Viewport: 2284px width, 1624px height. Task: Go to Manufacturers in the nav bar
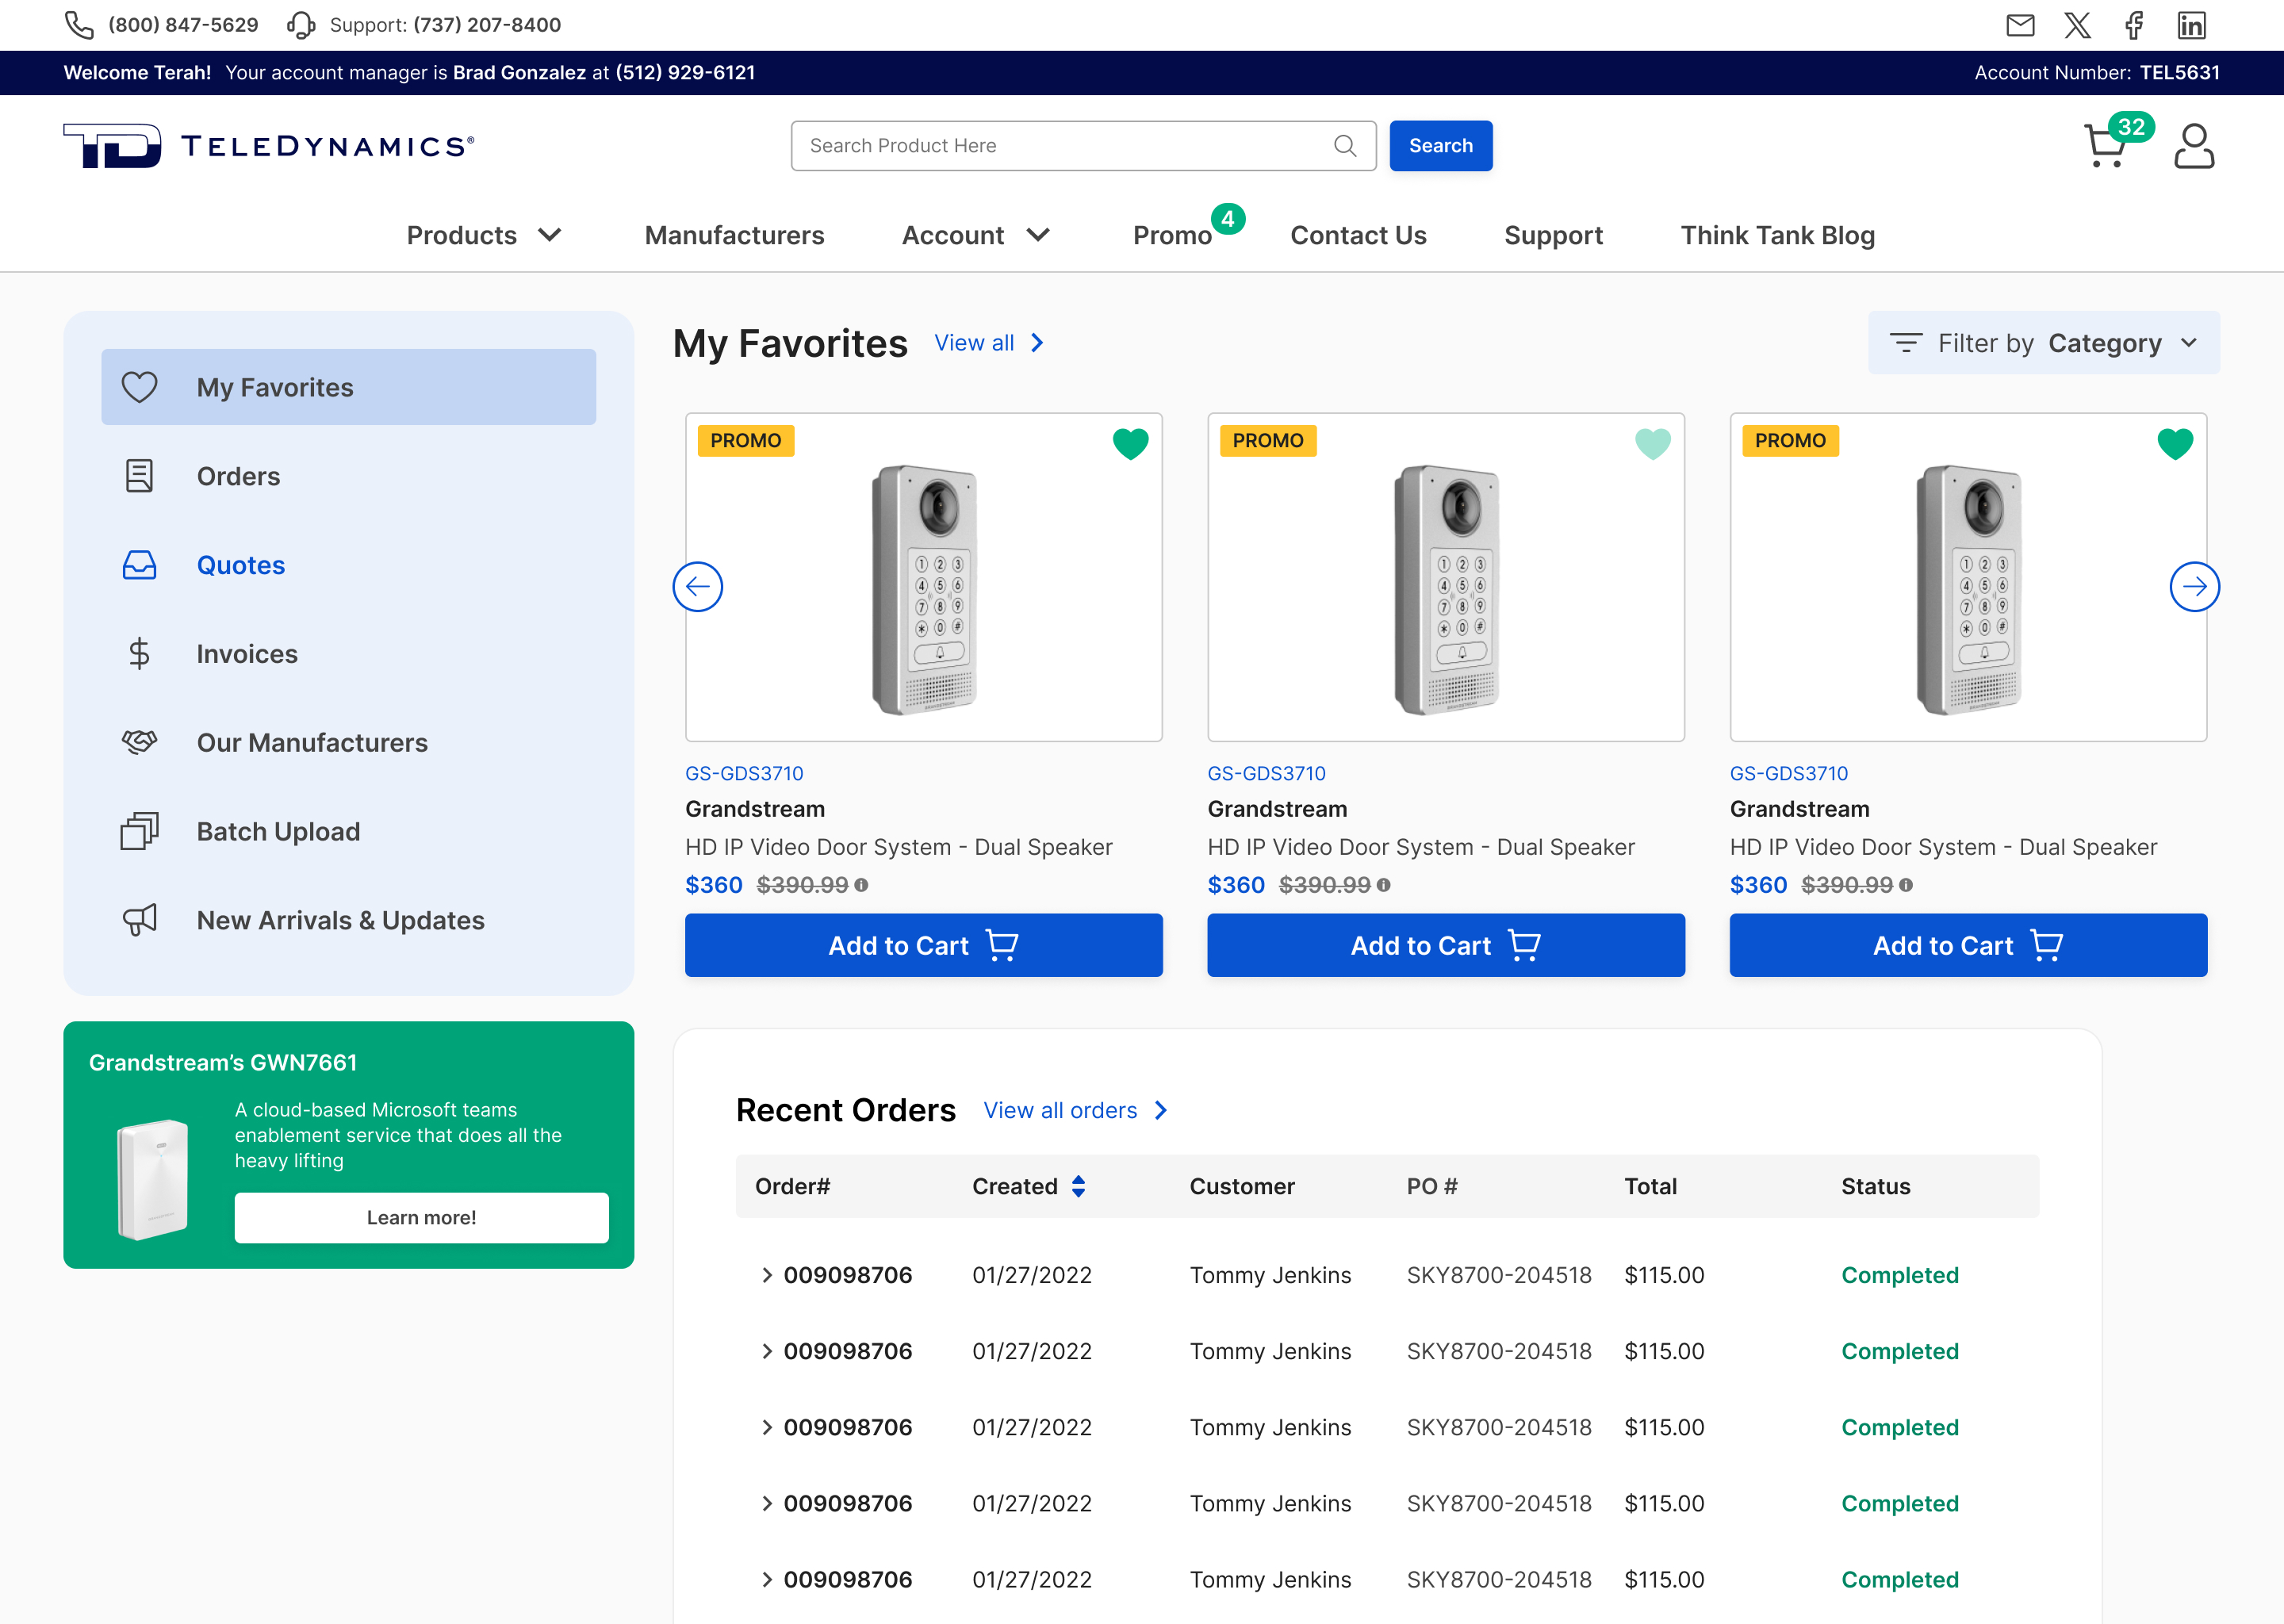pyautogui.click(x=734, y=235)
